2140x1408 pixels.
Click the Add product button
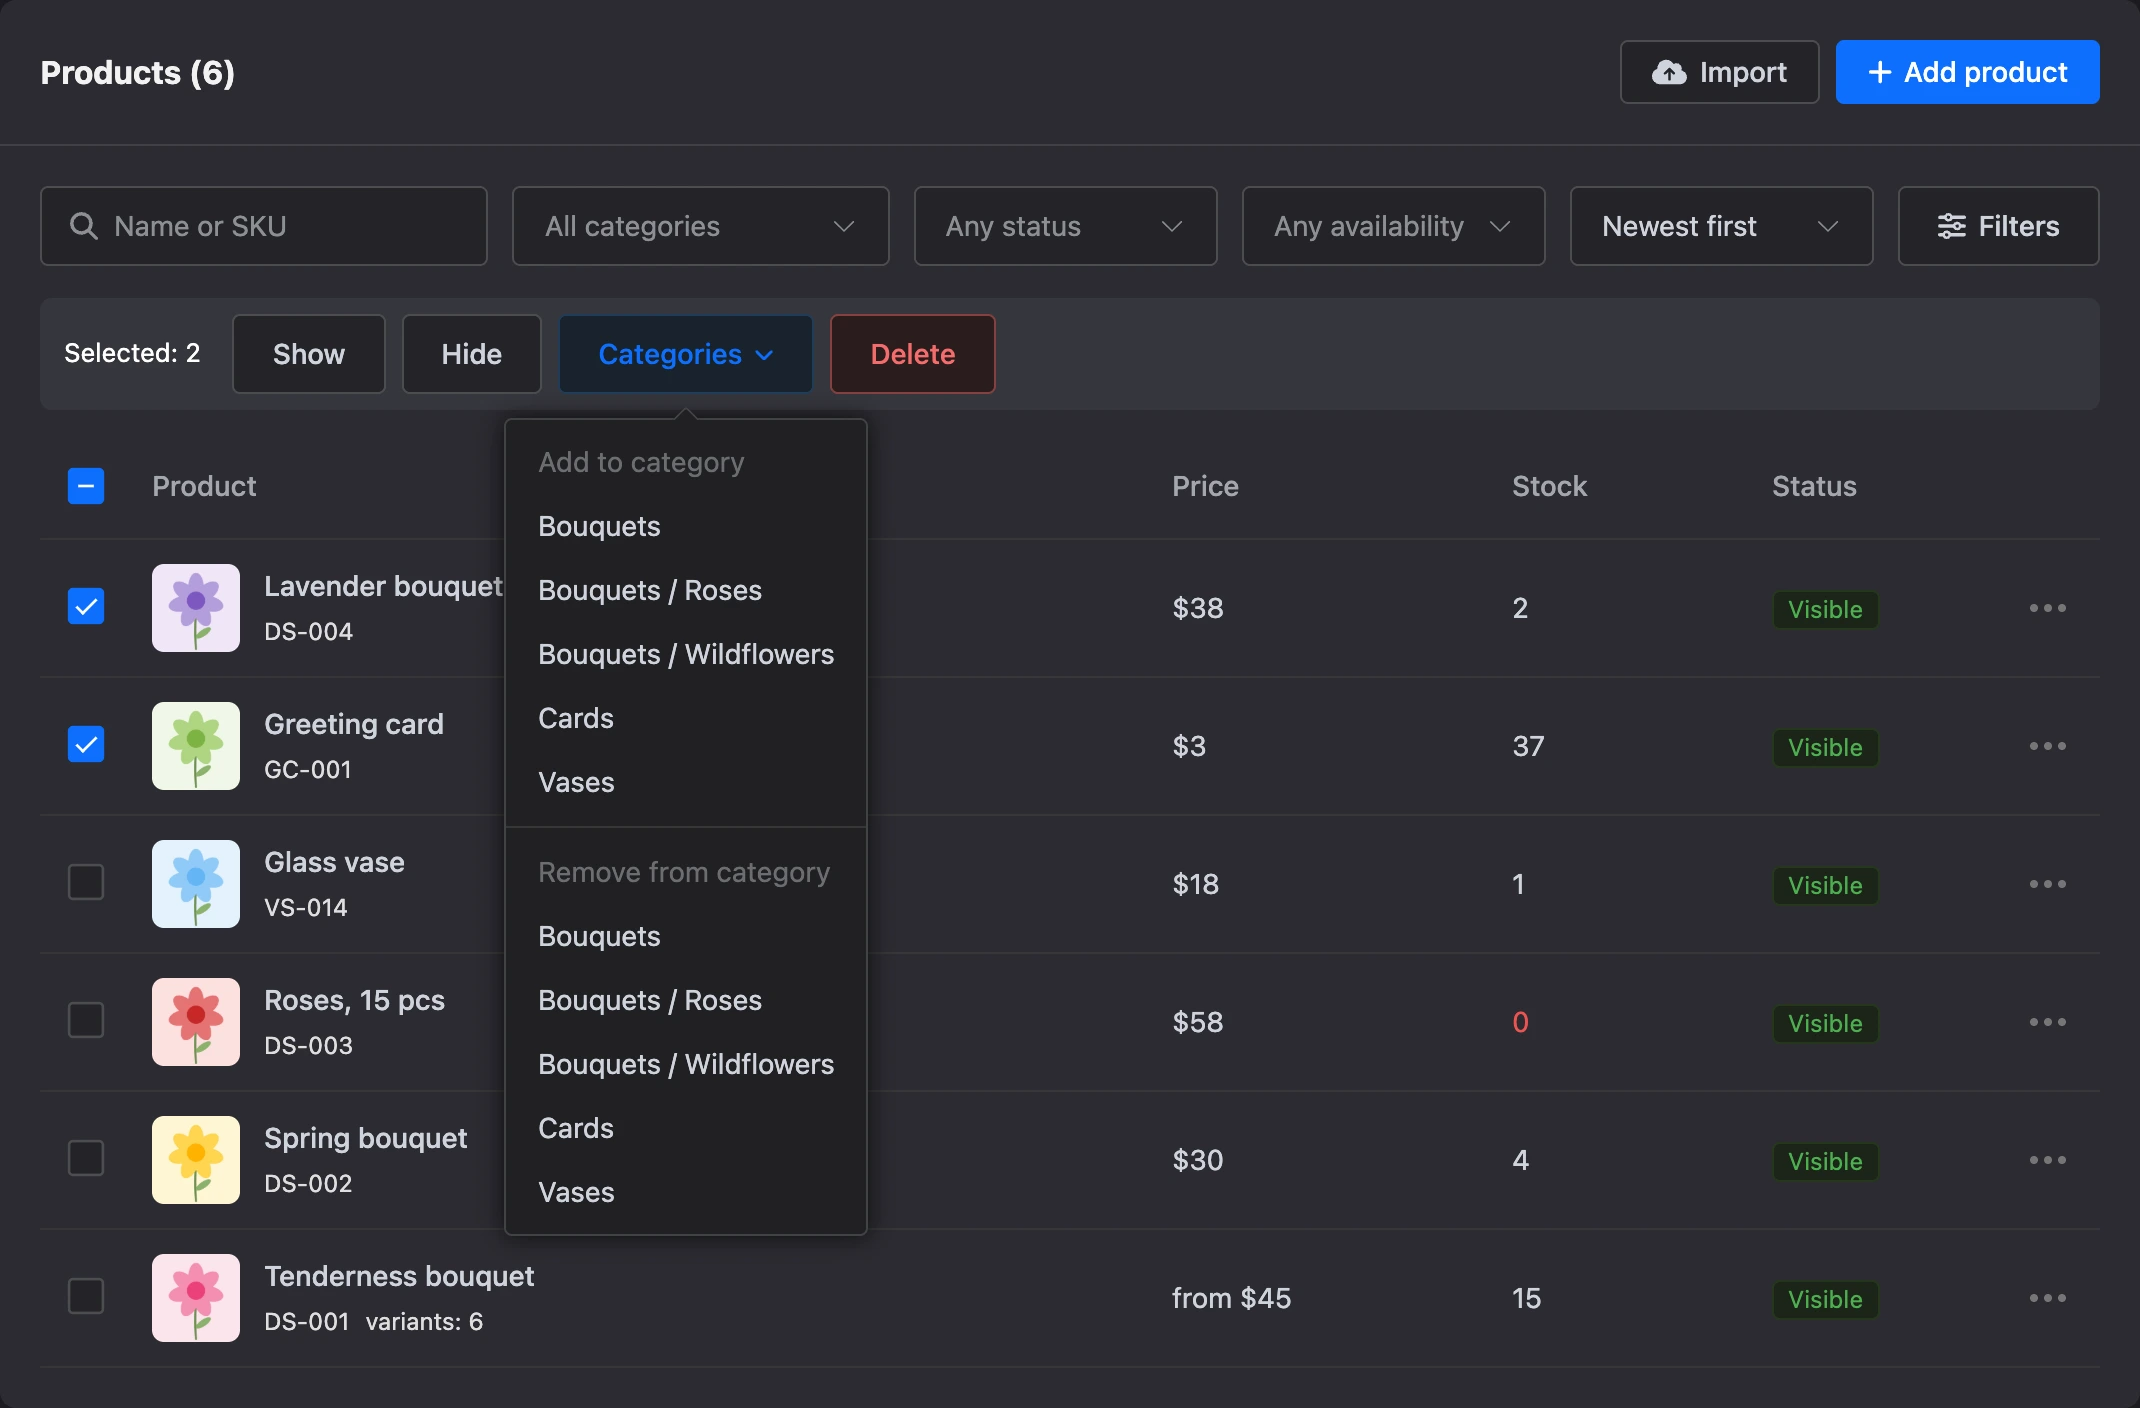pos(1967,72)
